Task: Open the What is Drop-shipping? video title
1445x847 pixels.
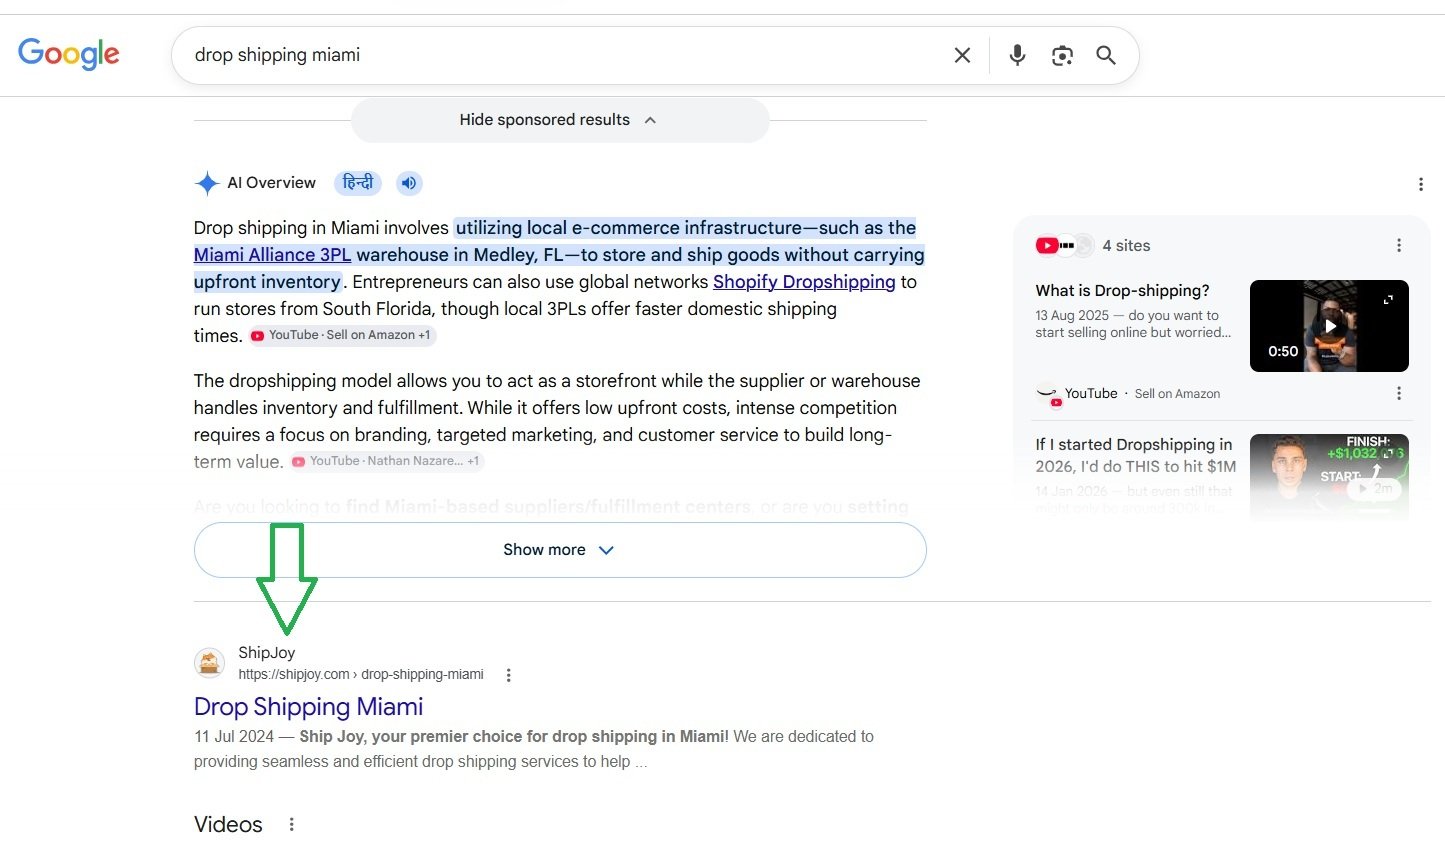Action: pos(1122,291)
